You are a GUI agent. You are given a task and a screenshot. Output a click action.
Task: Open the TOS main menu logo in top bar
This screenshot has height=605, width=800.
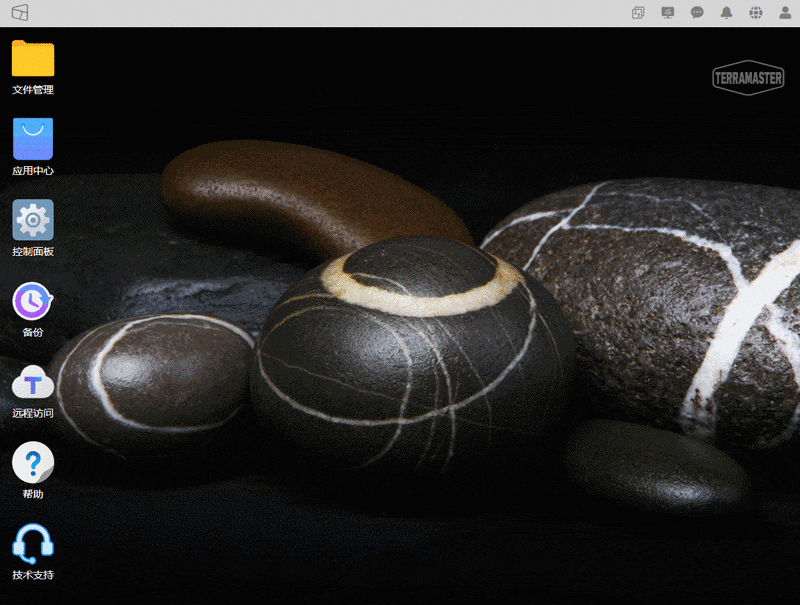[20, 13]
